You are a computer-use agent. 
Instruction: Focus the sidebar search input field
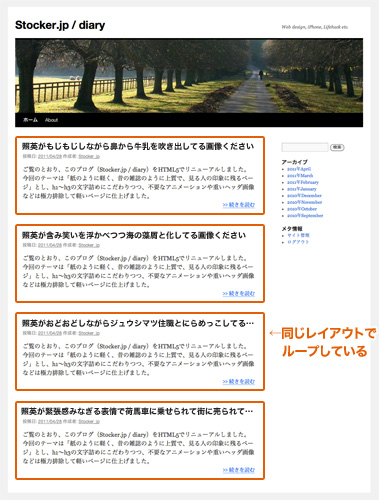(x=305, y=147)
